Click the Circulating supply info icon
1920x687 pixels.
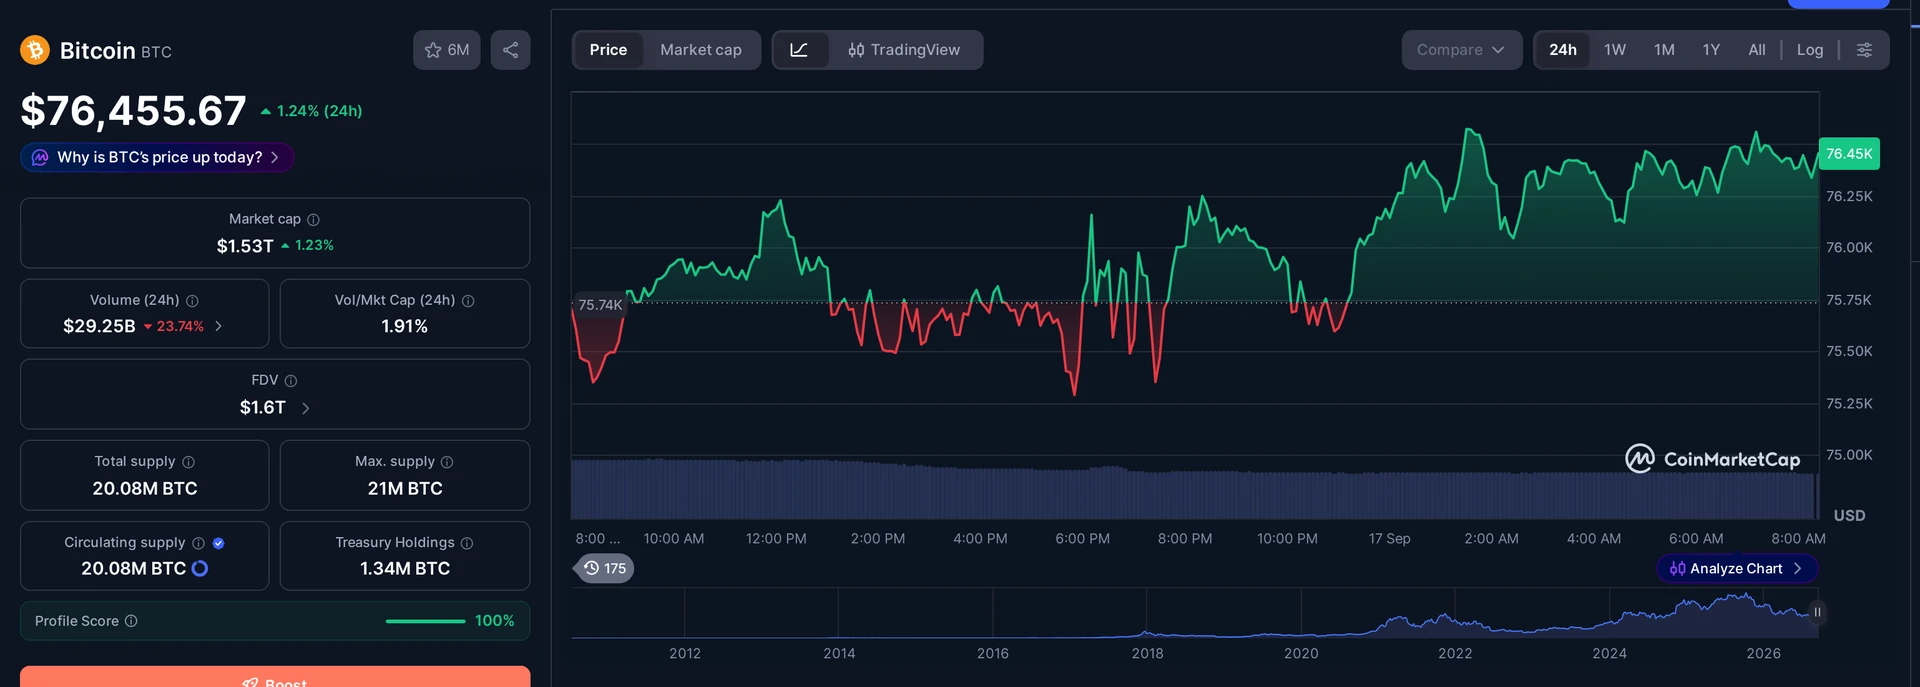[198, 543]
